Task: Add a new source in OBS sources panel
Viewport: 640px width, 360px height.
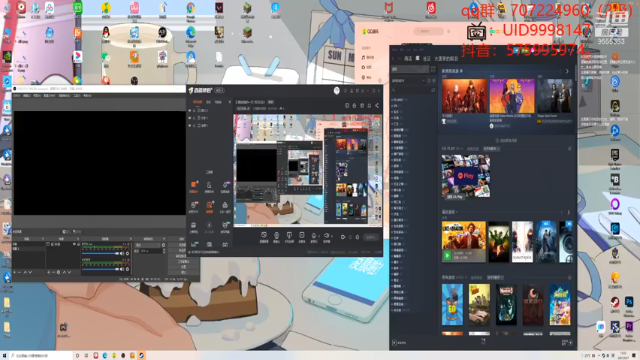Action: (x=49, y=272)
